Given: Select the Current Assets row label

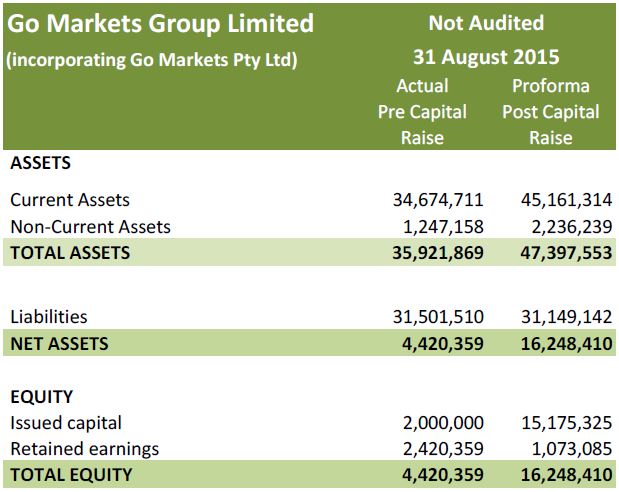Looking at the screenshot, I should pos(69,200).
